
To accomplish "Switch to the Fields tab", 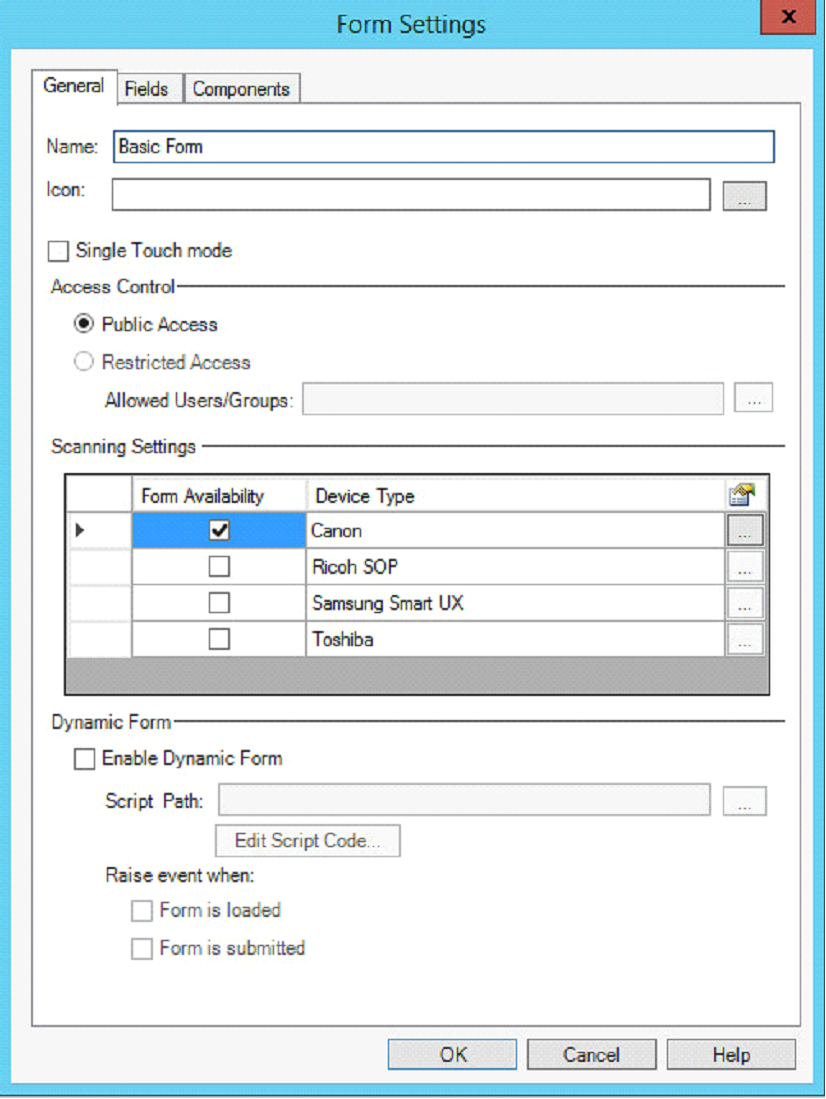I will (x=146, y=89).
